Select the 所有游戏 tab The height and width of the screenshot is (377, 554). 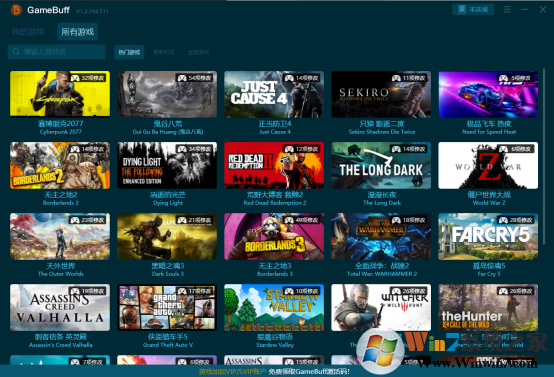[78, 32]
